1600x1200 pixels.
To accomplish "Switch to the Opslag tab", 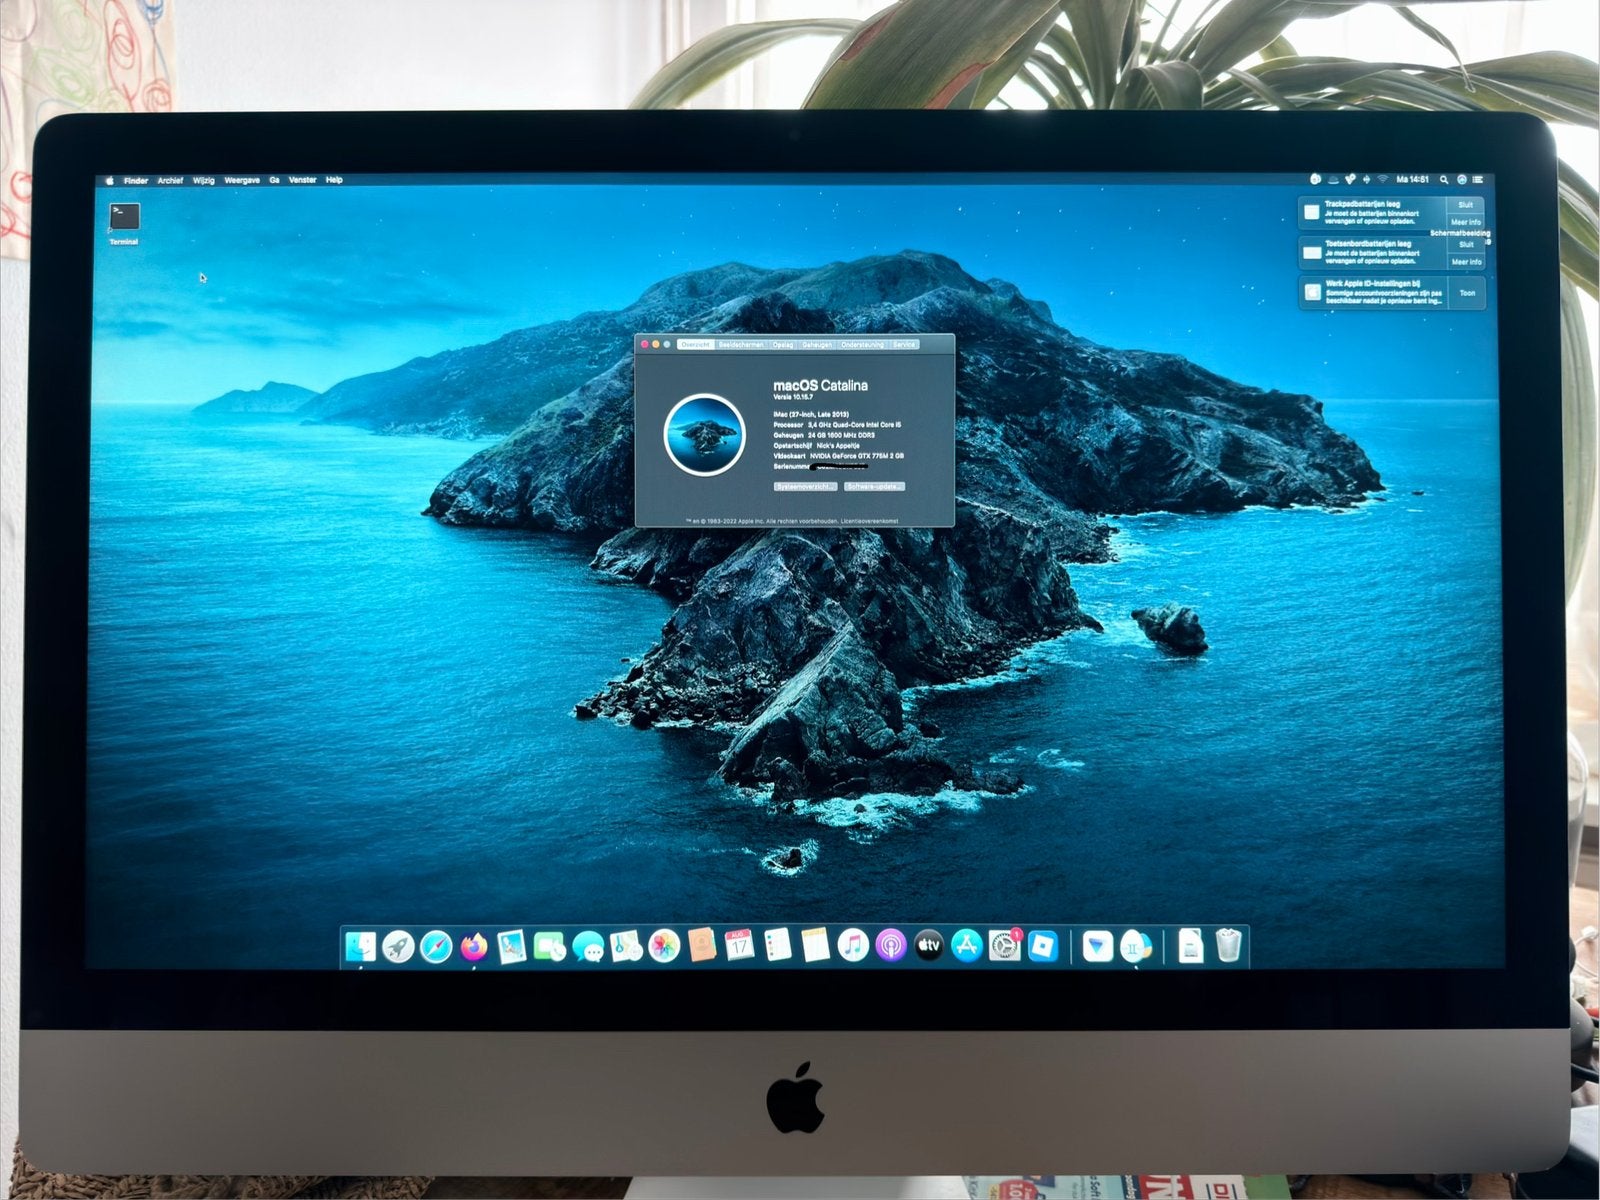I will click(783, 344).
